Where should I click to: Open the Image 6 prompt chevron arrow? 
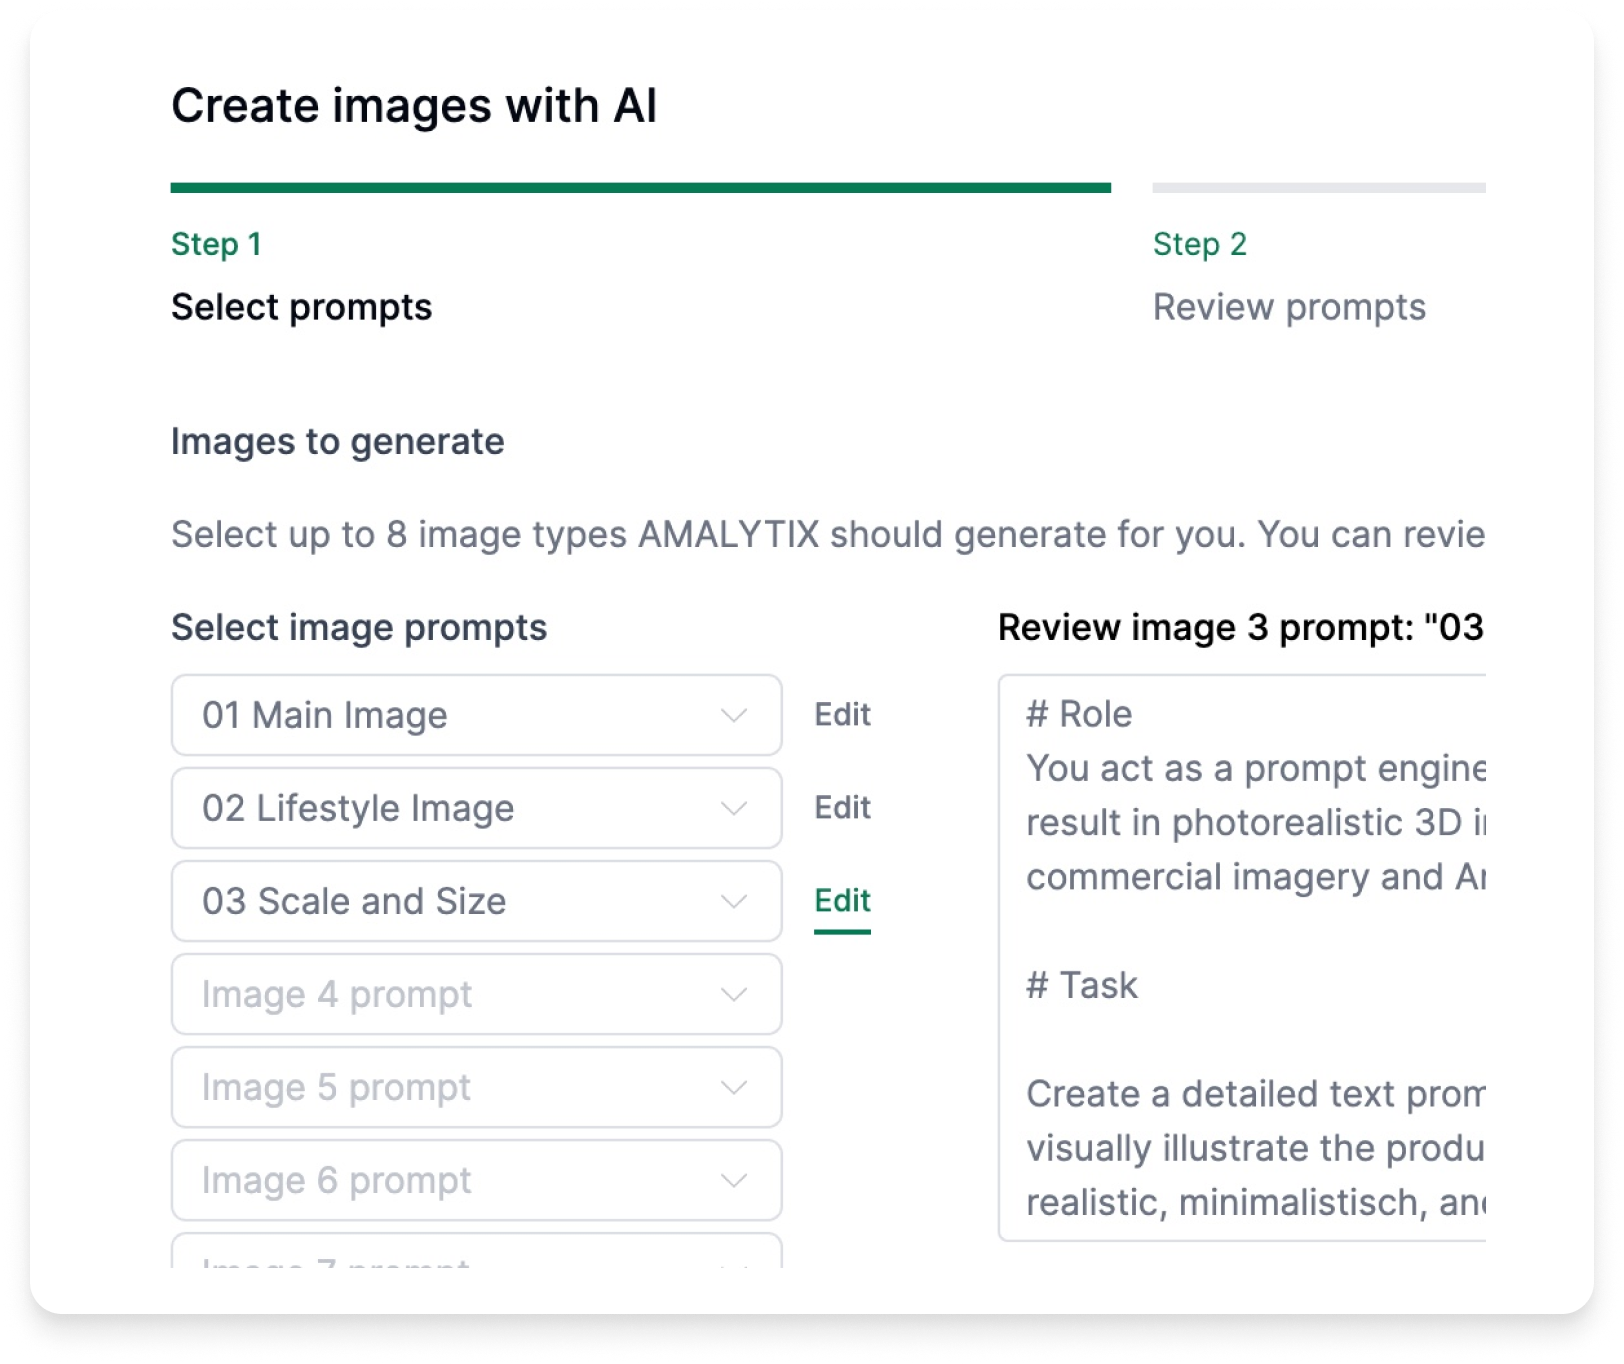pyautogui.click(x=734, y=1180)
